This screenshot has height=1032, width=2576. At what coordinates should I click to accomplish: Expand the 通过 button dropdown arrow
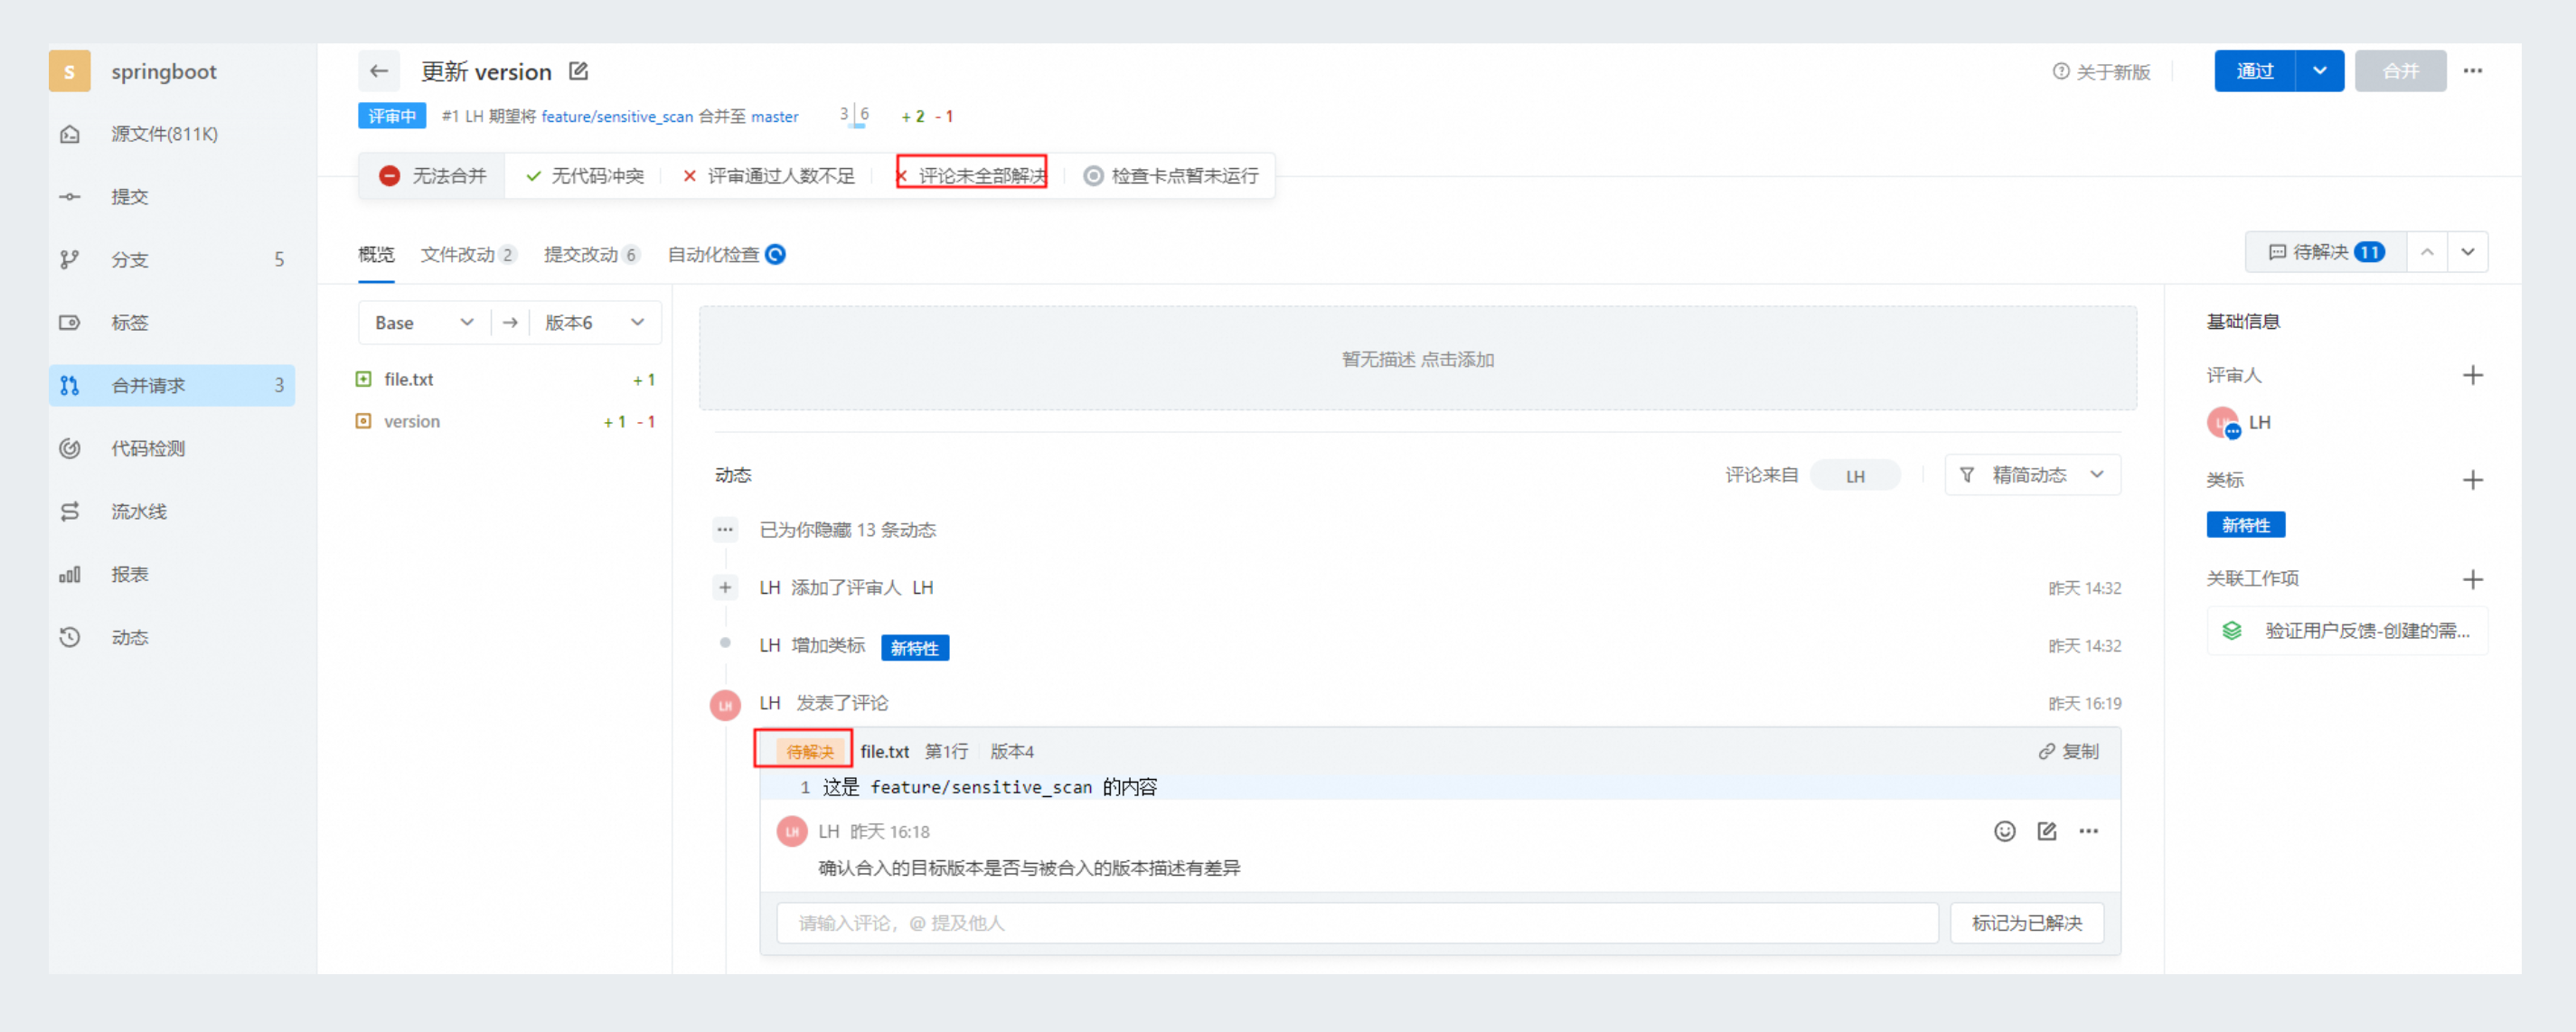(2320, 71)
